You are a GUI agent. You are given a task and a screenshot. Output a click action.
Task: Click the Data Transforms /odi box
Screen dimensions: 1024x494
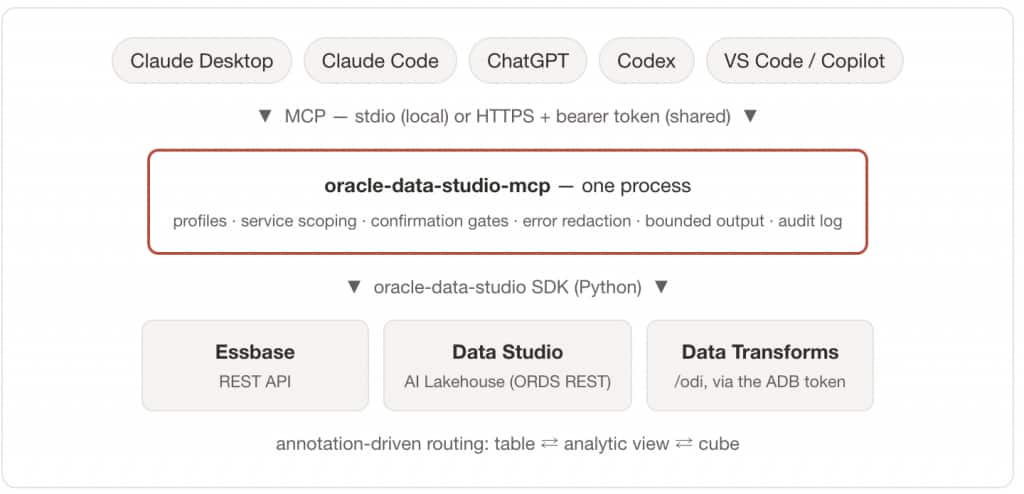[x=760, y=365]
